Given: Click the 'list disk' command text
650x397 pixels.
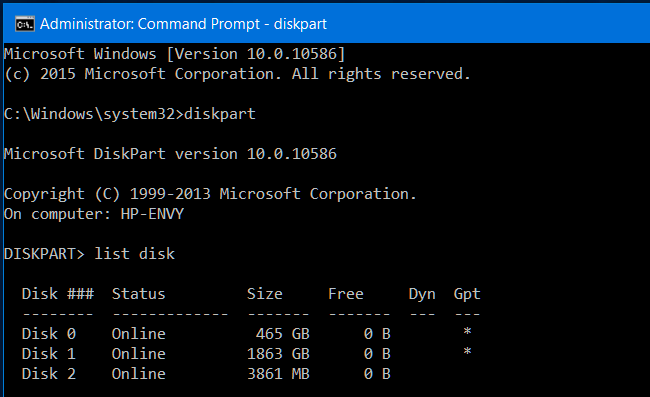Looking at the screenshot, I should [134, 254].
